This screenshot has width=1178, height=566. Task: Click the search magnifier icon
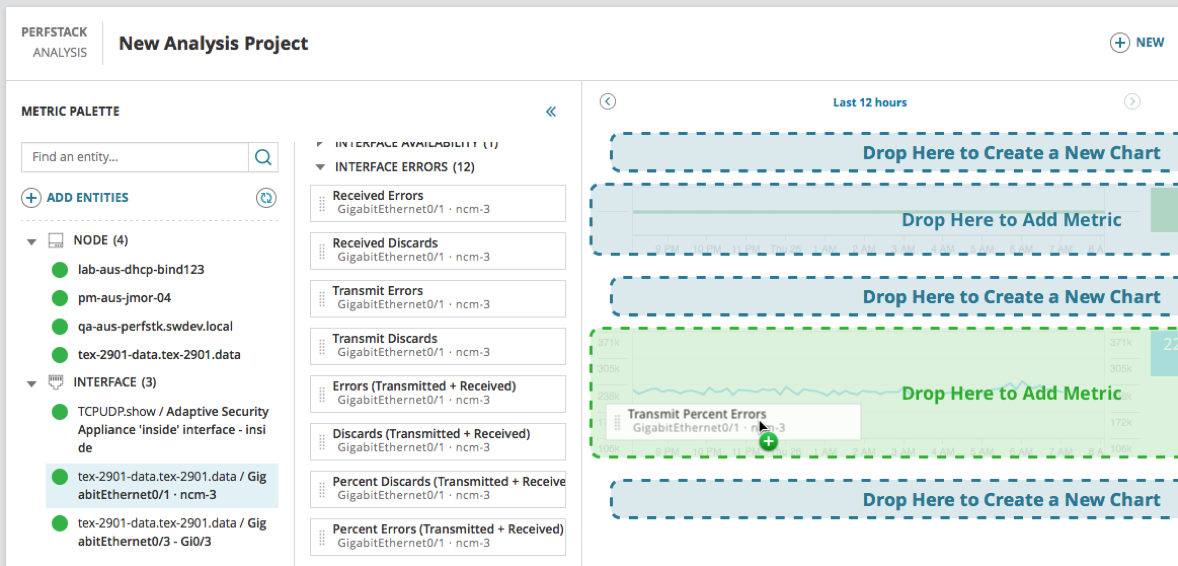[263, 157]
